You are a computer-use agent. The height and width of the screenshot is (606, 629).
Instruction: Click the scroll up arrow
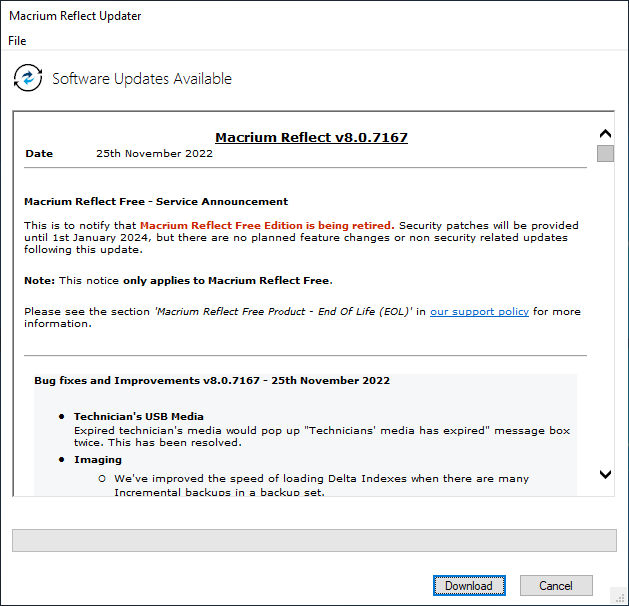point(605,134)
